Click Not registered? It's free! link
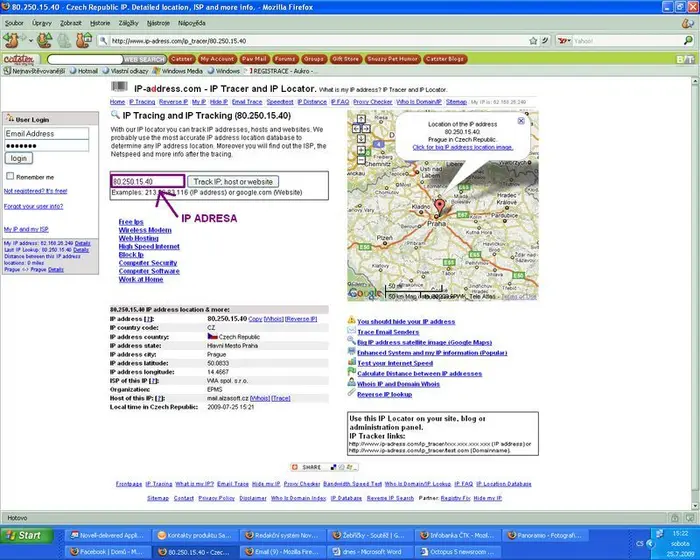The height and width of the screenshot is (560, 700). (x=35, y=191)
